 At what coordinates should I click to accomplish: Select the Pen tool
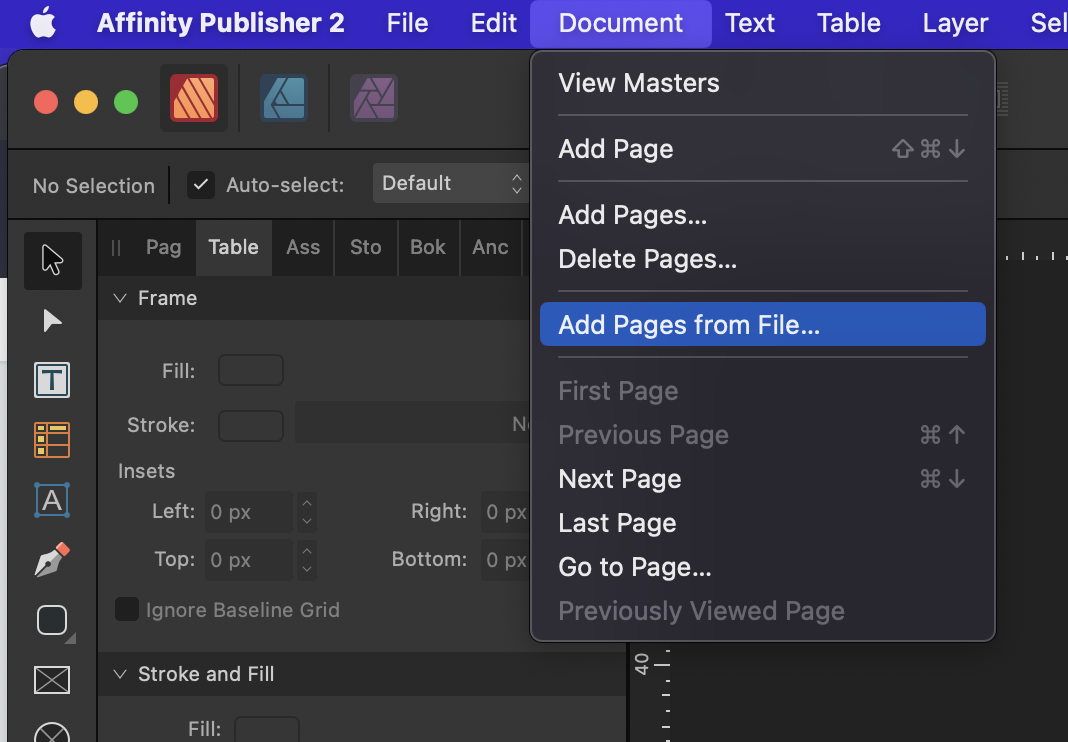pyautogui.click(x=52, y=559)
